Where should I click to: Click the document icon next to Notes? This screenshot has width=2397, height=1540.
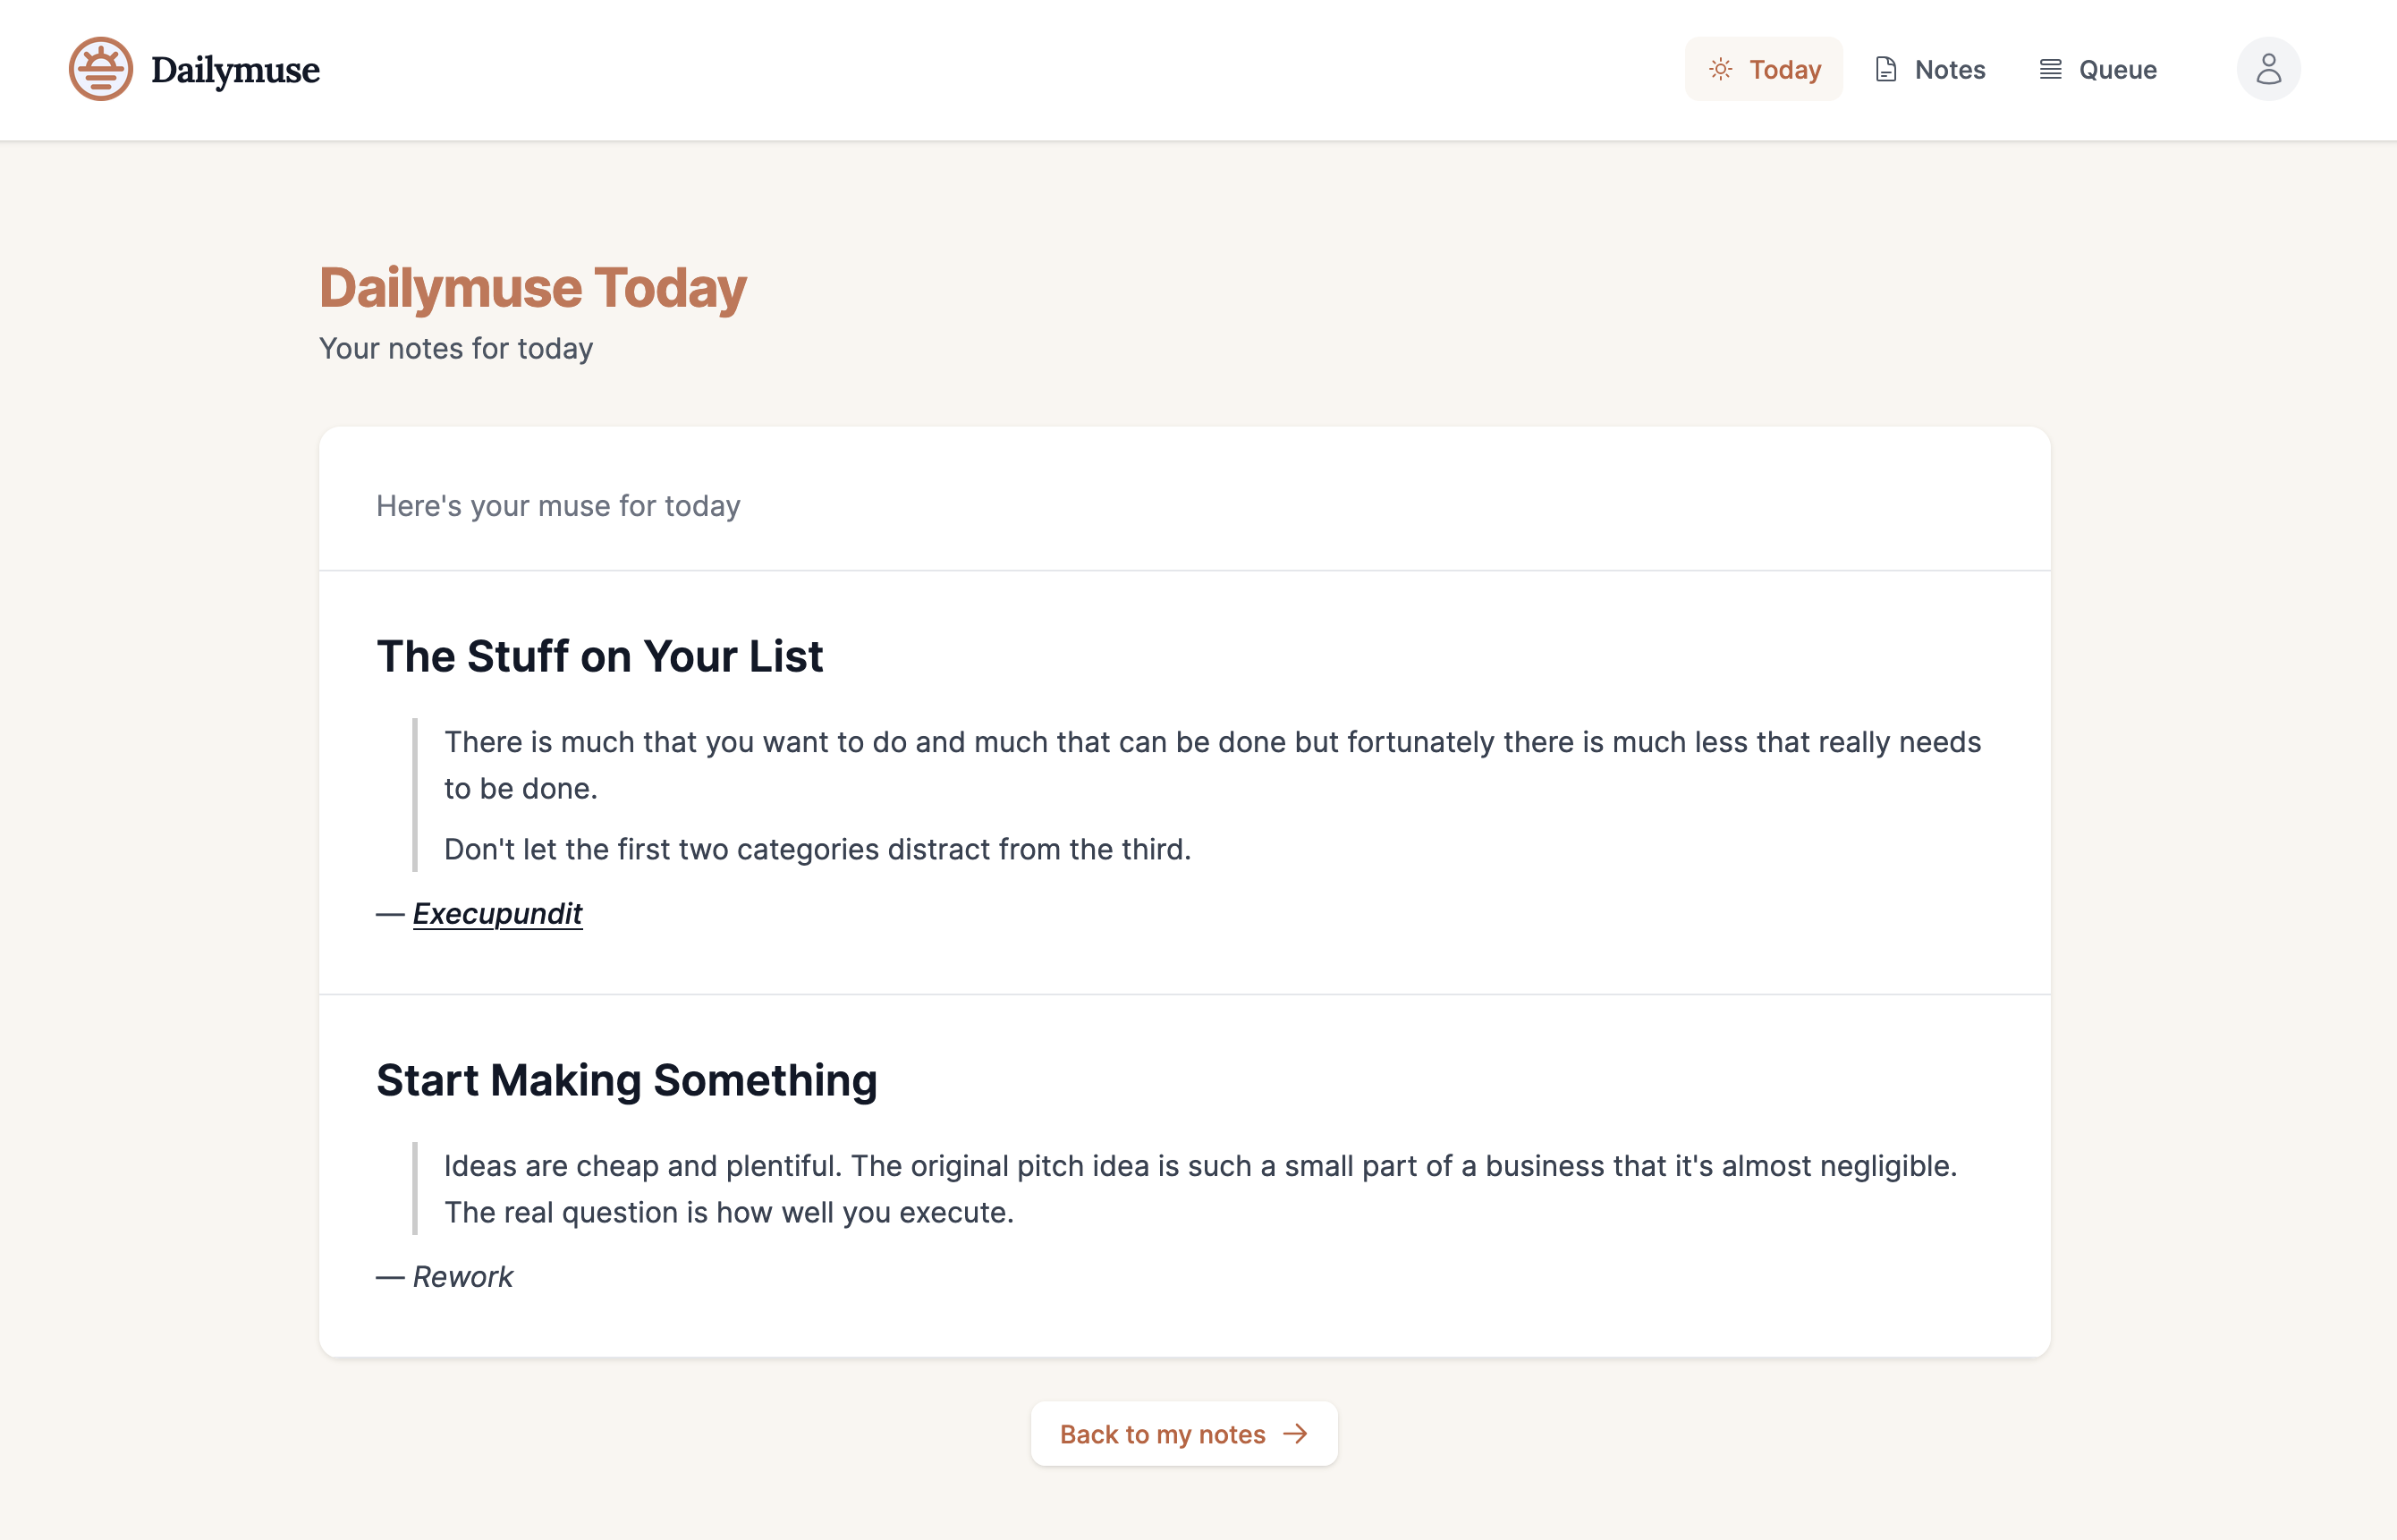[1886, 69]
